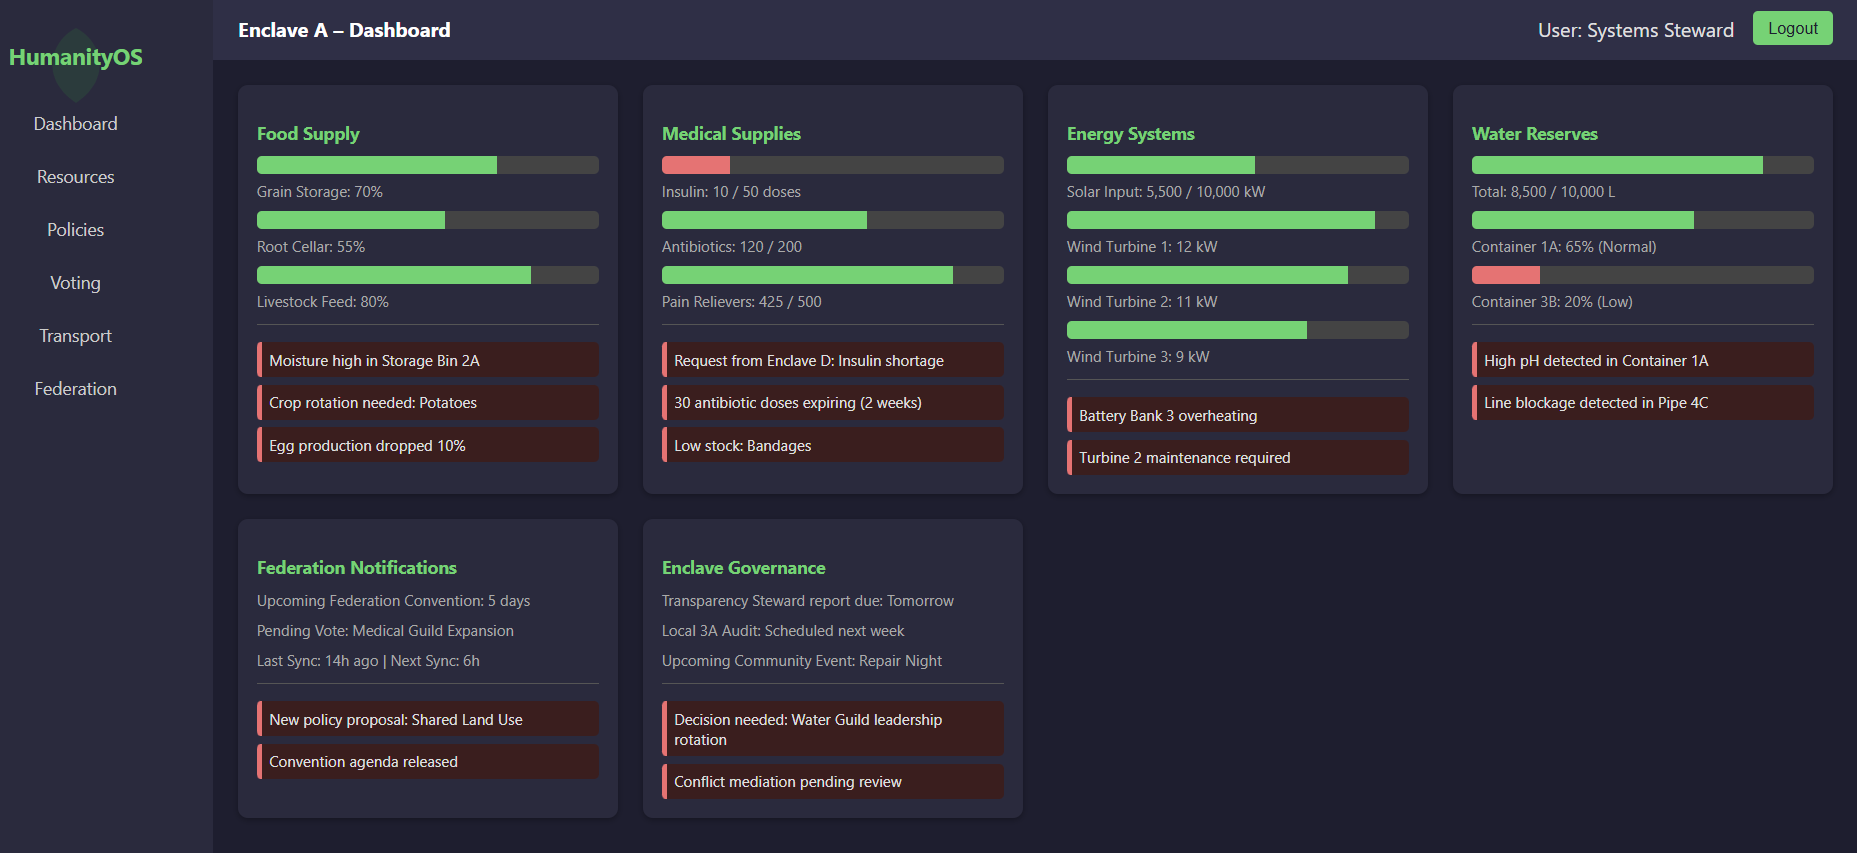Click the Pending Vote Medical Guild Expansion text
Viewport: 1857px width, 853px height.
(385, 631)
